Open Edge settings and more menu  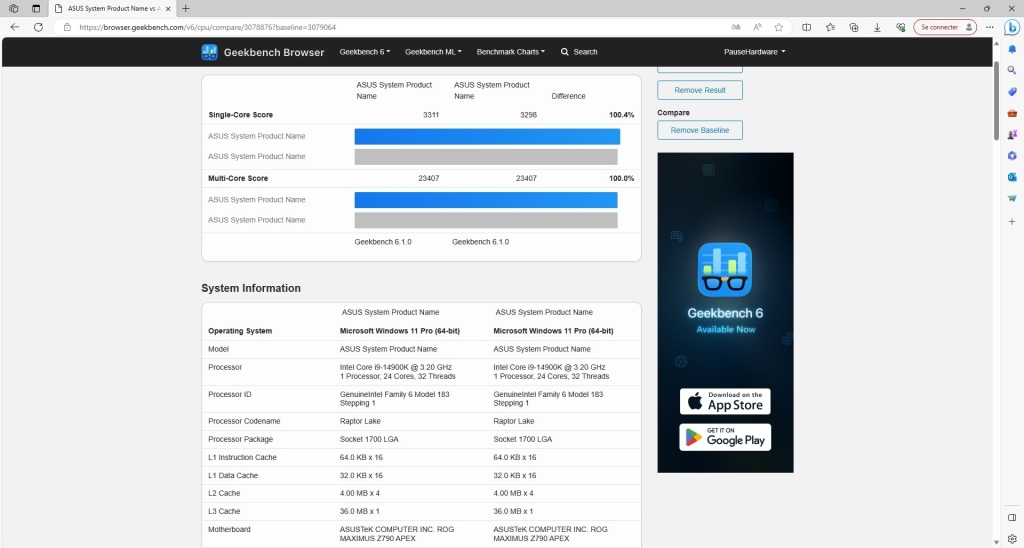click(x=990, y=27)
